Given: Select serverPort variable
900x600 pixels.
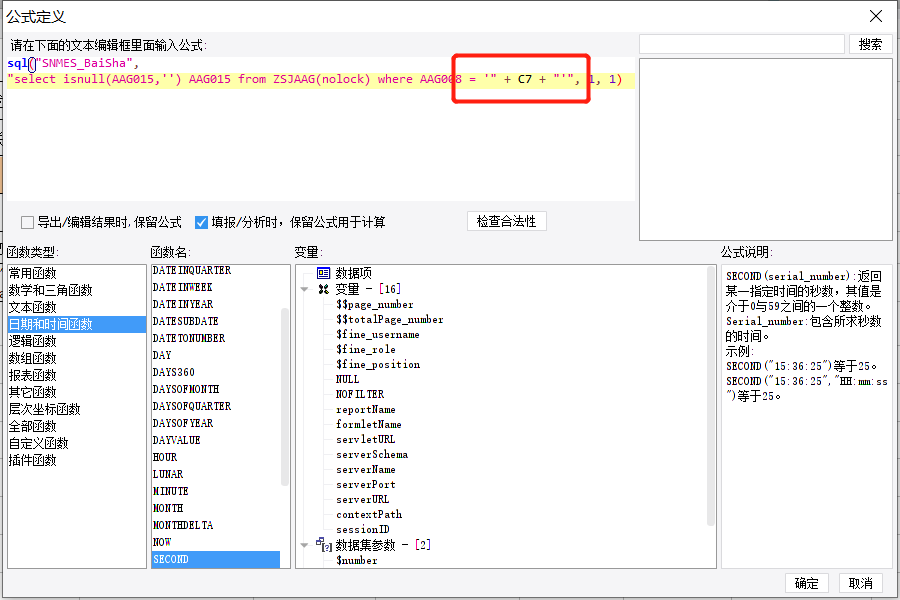Looking at the screenshot, I should pos(366,485).
